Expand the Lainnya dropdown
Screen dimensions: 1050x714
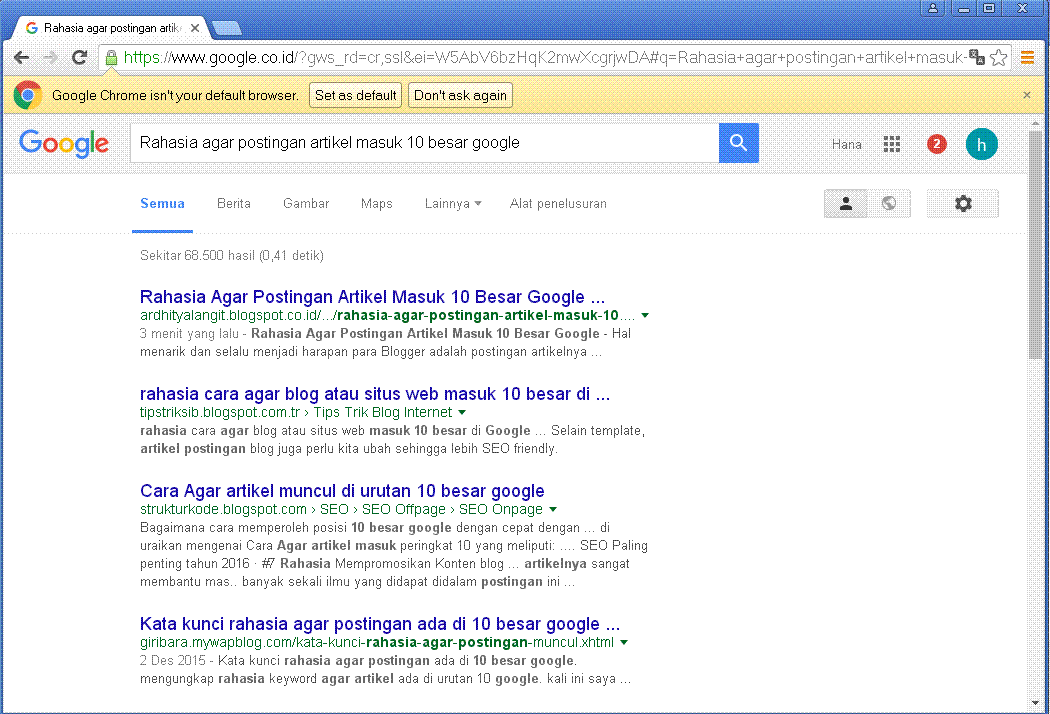point(453,204)
